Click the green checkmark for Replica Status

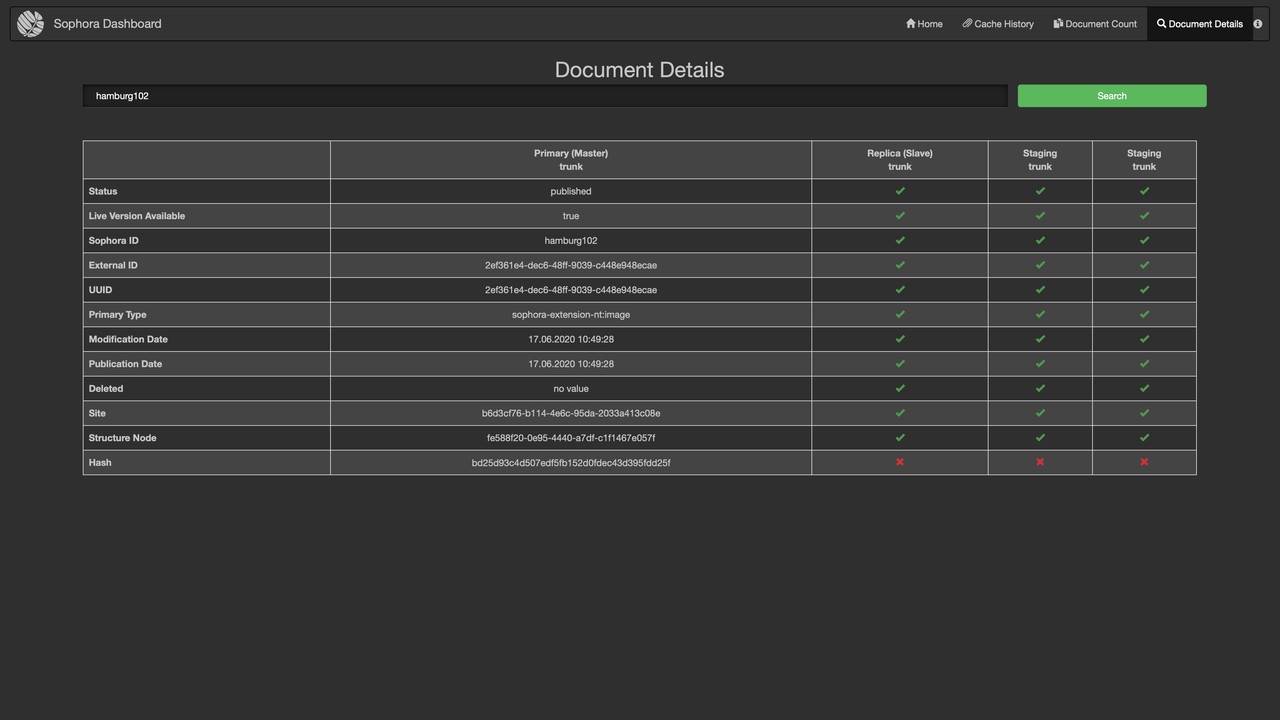pyautogui.click(x=899, y=189)
